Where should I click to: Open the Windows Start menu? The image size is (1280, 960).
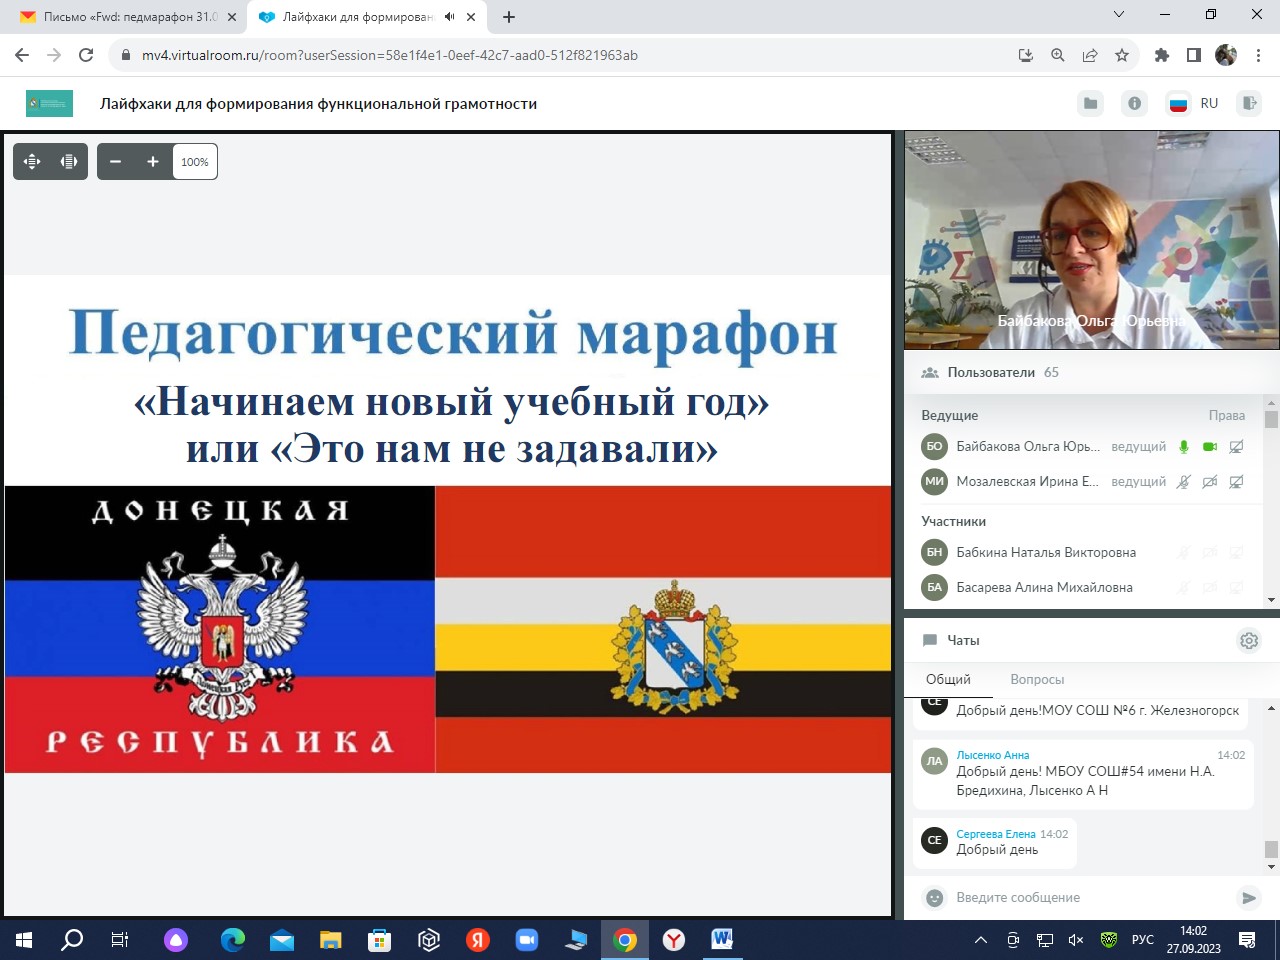(x=24, y=940)
